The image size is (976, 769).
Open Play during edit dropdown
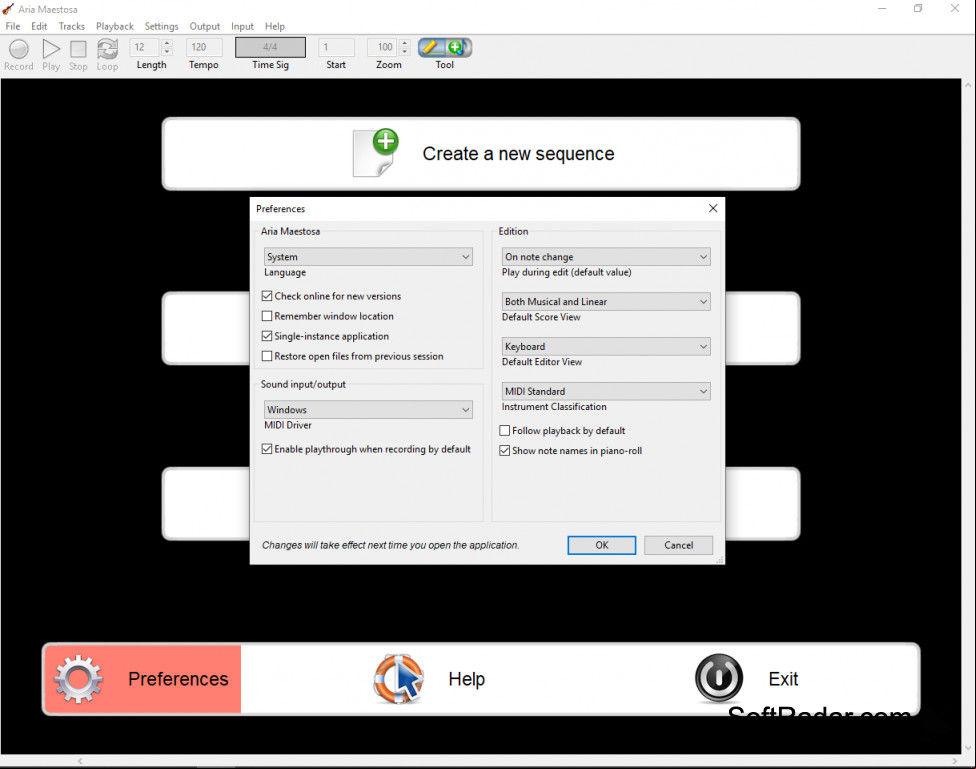606,257
